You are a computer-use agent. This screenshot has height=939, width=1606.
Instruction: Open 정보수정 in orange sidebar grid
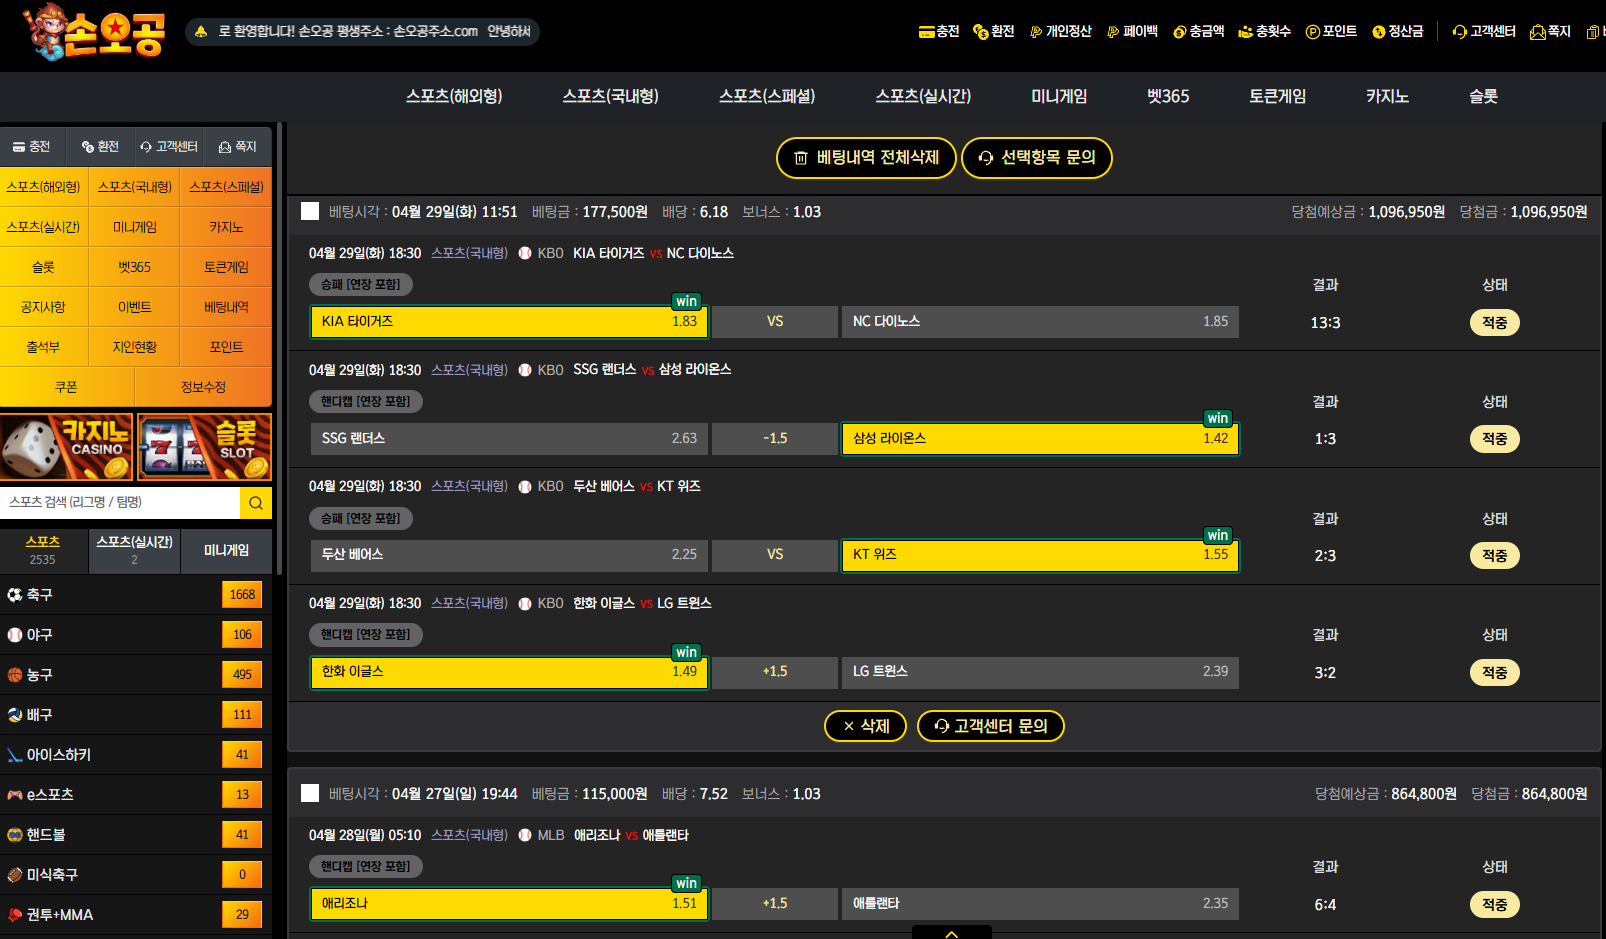pyautogui.click(x=204, y=387)
